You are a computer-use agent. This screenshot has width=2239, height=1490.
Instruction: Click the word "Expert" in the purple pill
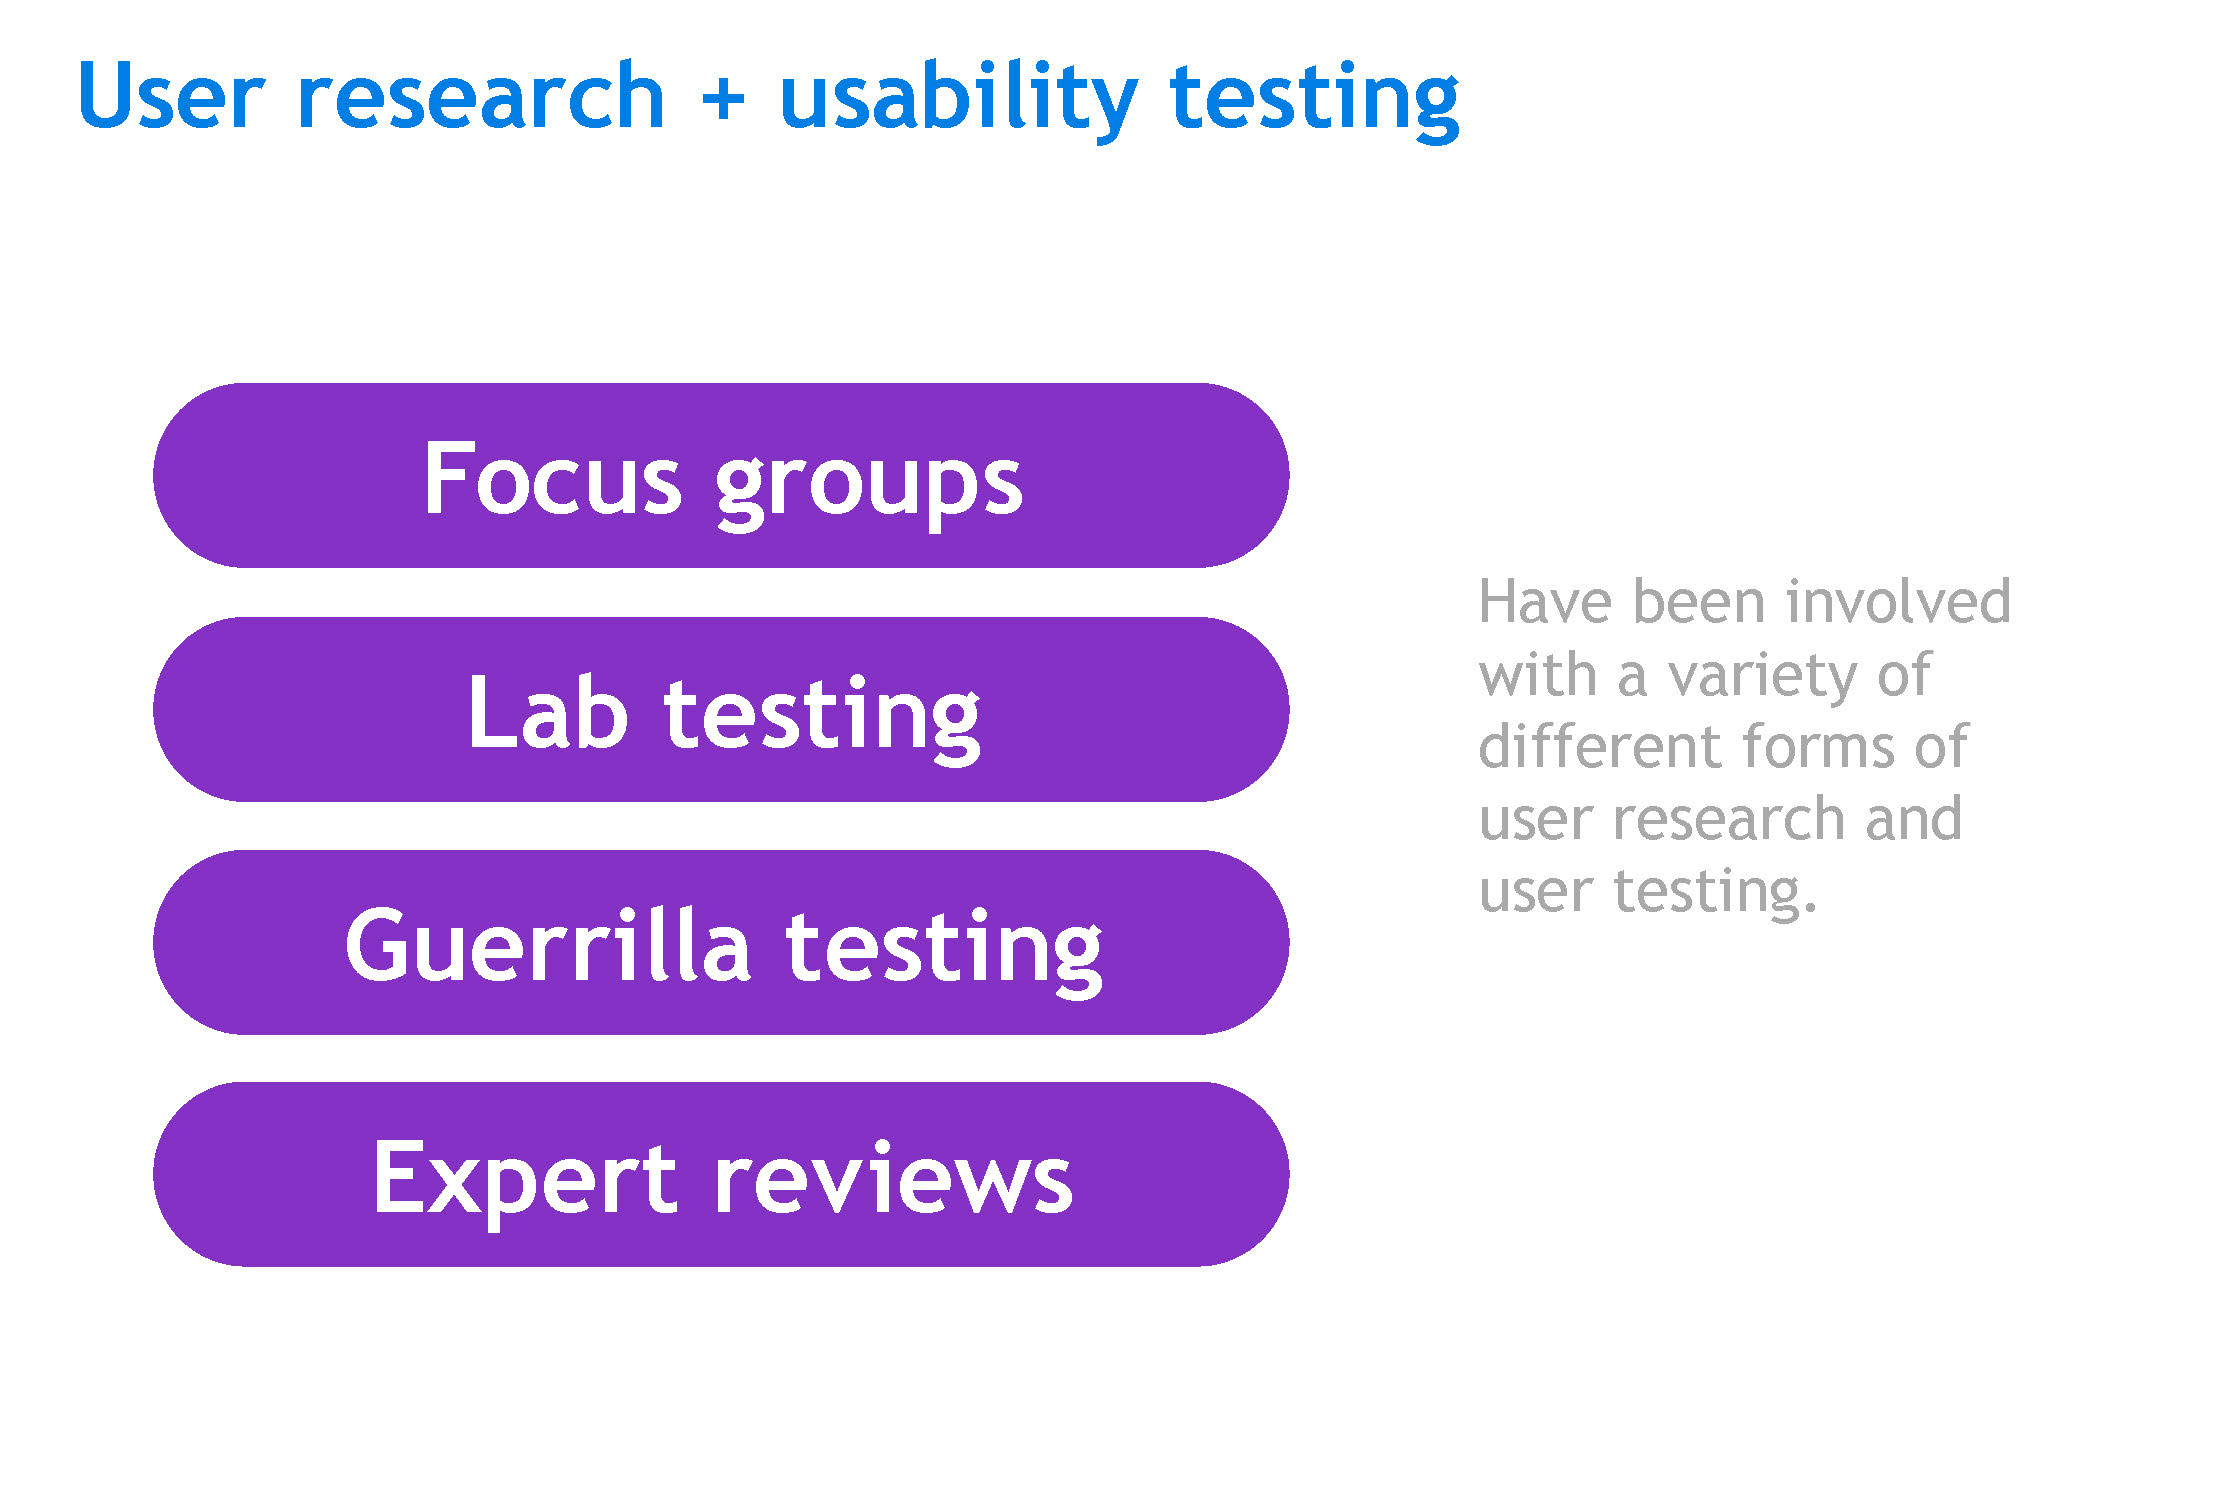point(525,1180)
